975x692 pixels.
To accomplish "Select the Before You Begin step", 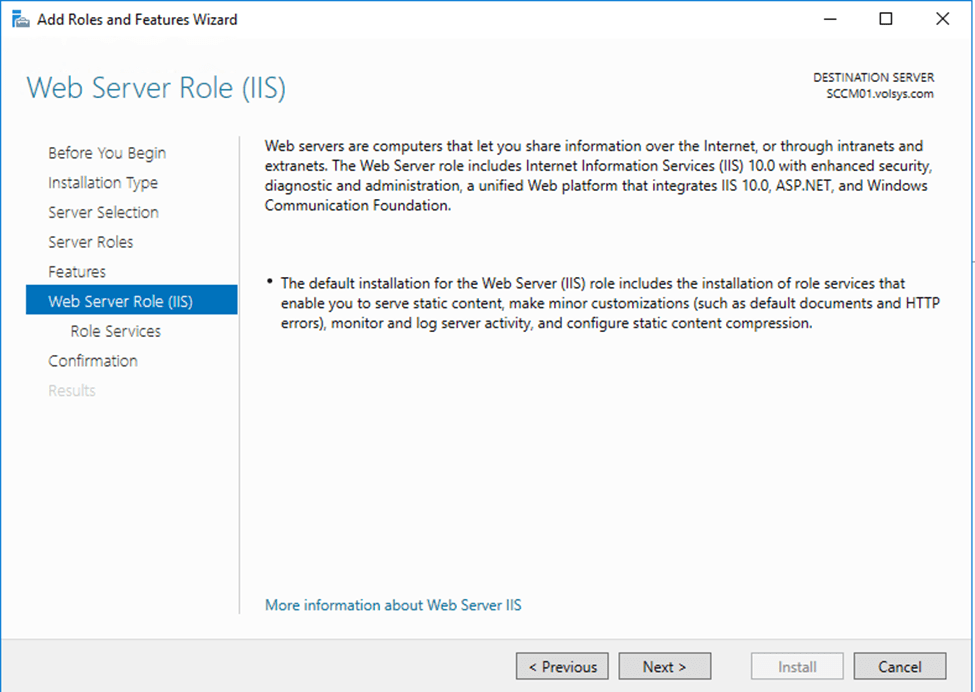I will tap(106, 152).
